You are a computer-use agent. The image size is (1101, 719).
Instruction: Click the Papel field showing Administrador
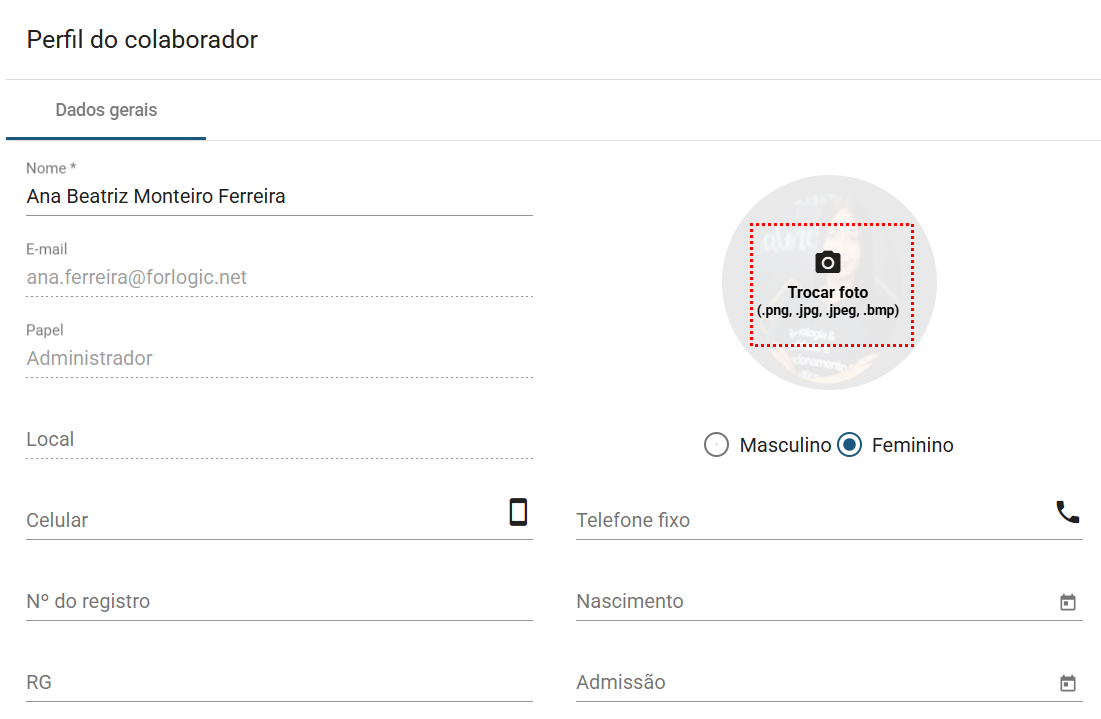tap(278, 359)
